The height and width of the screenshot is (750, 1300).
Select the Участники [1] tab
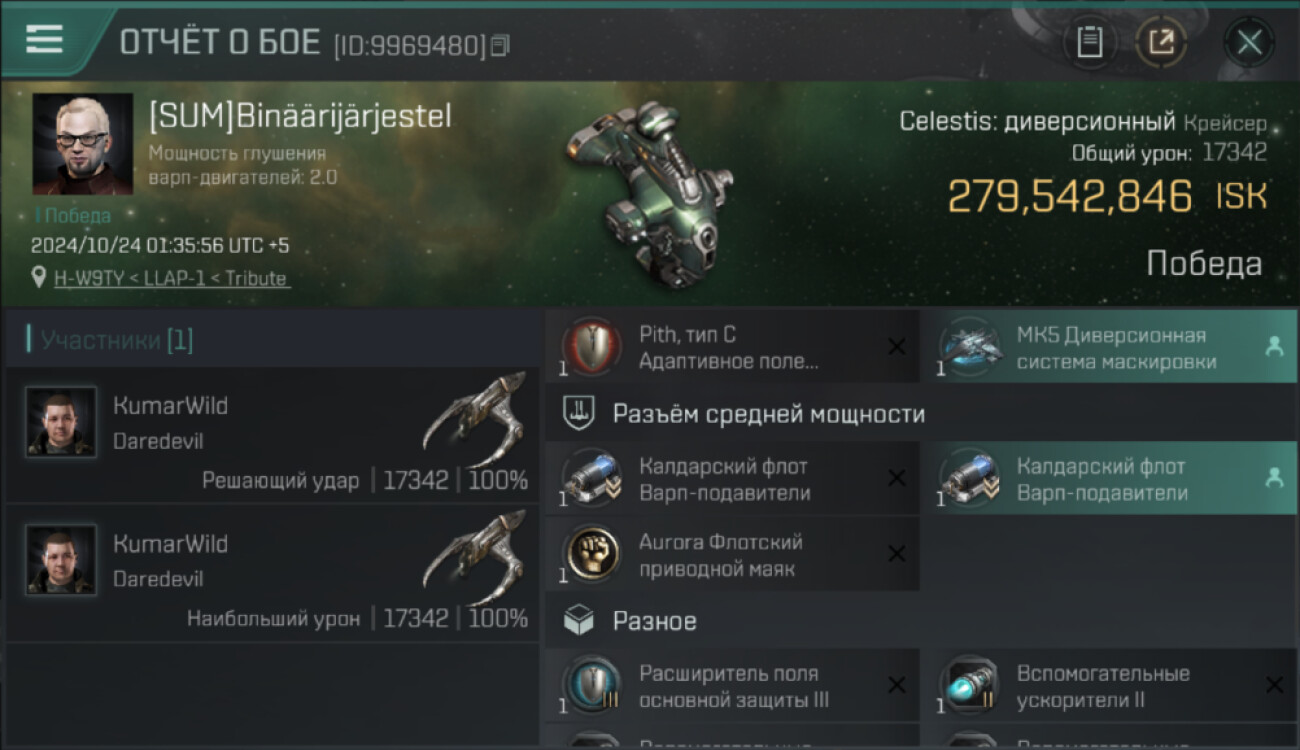click(116, 340)
